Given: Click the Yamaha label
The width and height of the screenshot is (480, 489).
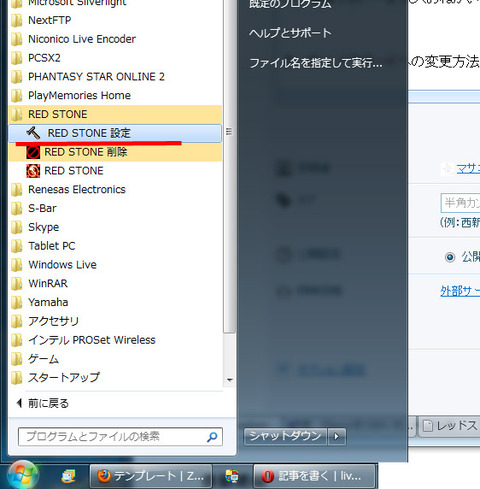Looking at the screenshot, I should tap(48, 302).
